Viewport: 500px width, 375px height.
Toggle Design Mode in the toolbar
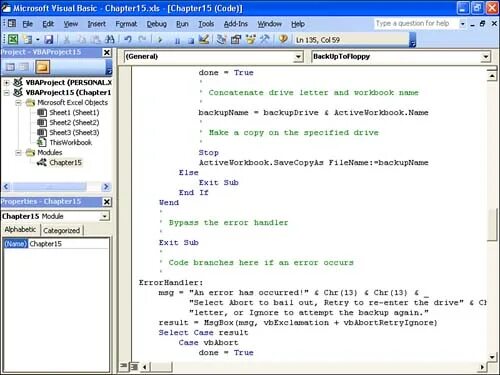click(204, 40)
